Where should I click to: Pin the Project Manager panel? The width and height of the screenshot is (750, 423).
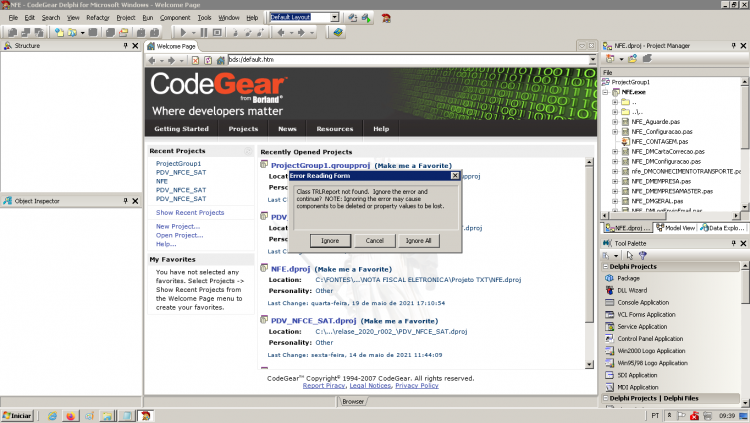click(733, 46)
